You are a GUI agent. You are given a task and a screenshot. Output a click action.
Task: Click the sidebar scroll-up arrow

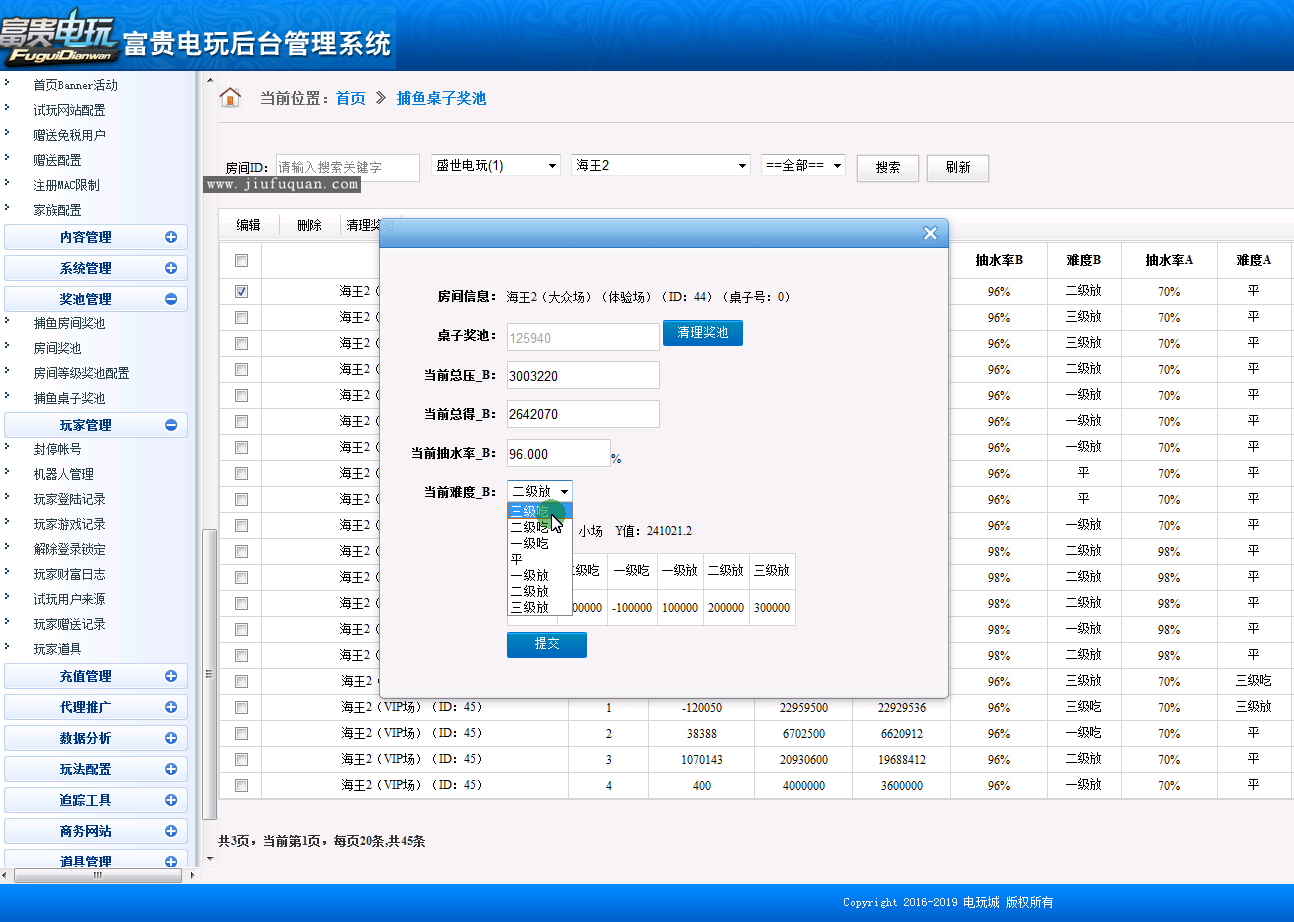[x=209, y=80]
